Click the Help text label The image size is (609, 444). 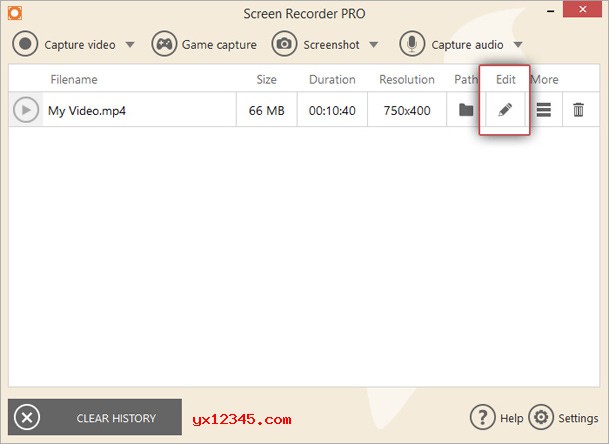click(x=512, y=418)
